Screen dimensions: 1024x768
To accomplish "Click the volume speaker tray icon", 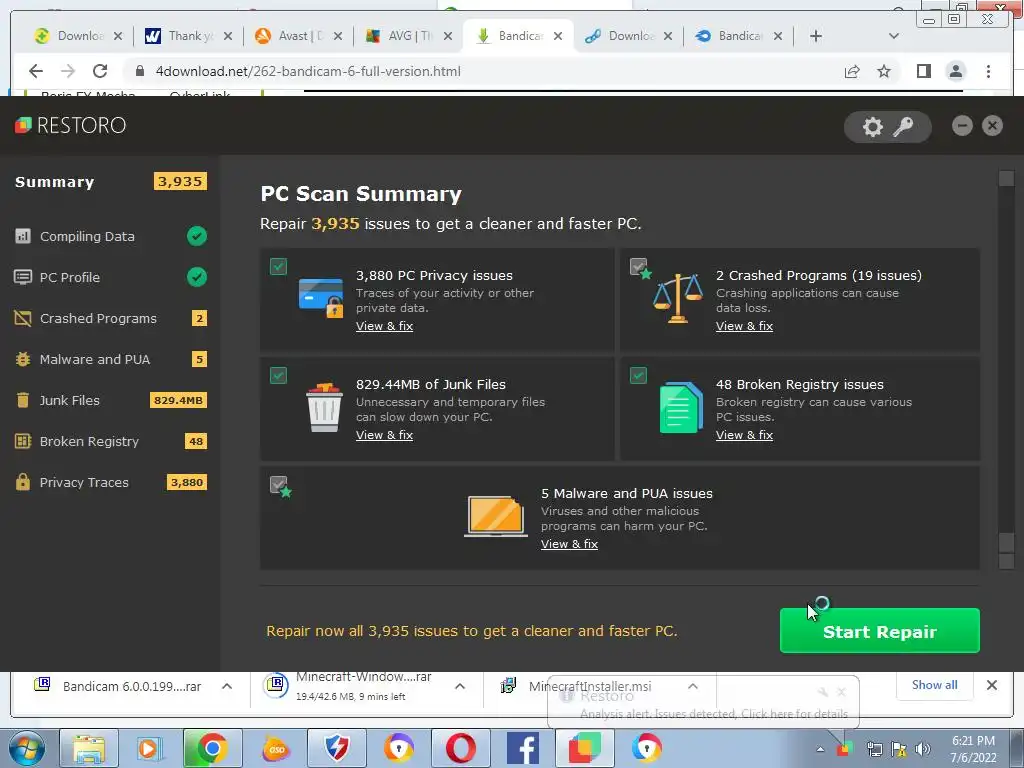I will (923, 749).
